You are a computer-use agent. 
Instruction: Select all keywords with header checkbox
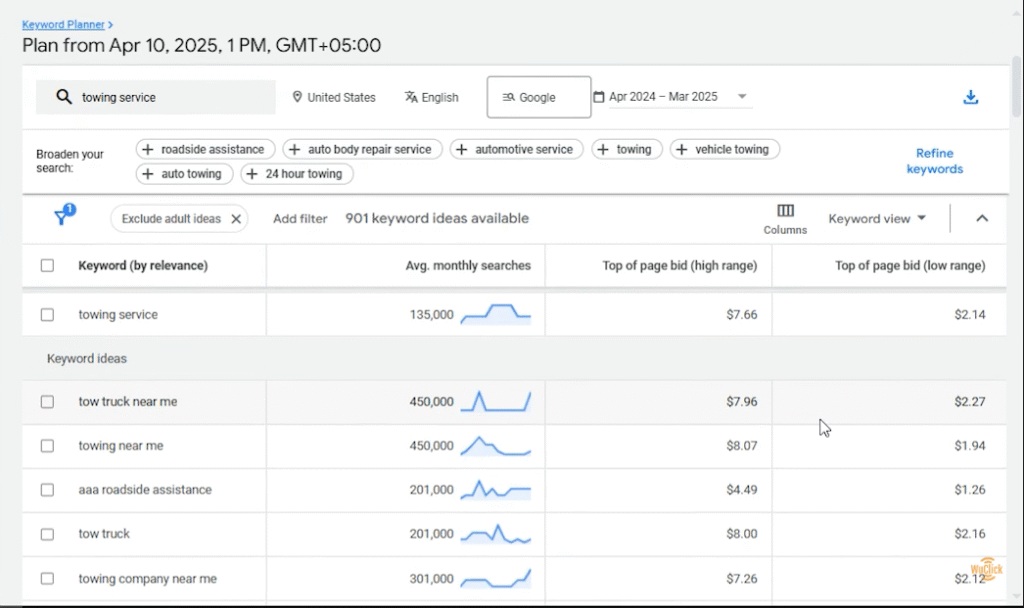[47, 265]
